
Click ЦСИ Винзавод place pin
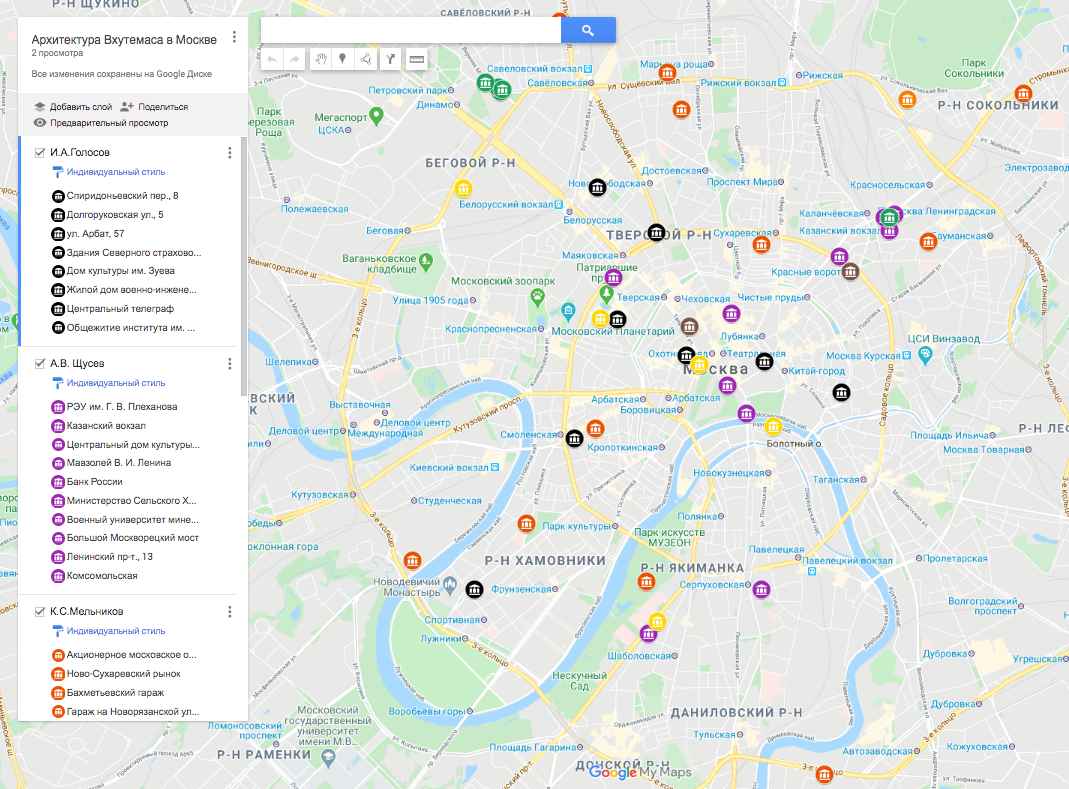[925, 355]
